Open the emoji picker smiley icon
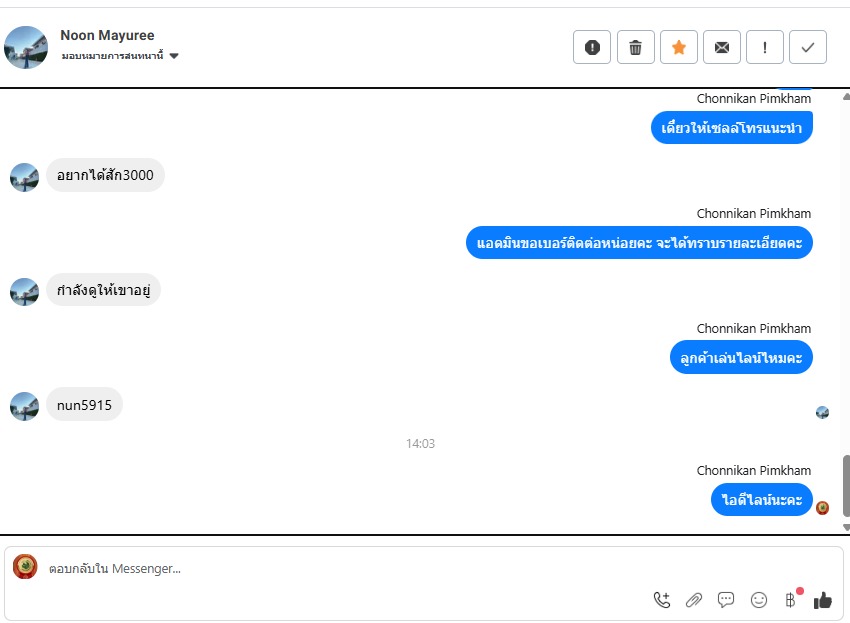Viewport: 850px width, 623px height. [758, 600]
